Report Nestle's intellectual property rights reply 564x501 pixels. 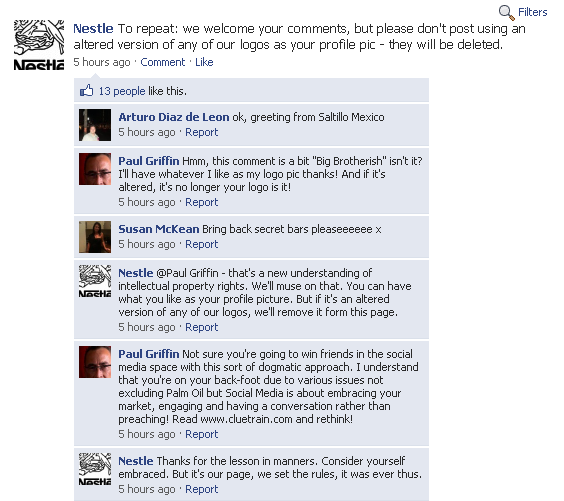[x=201, y=327]
